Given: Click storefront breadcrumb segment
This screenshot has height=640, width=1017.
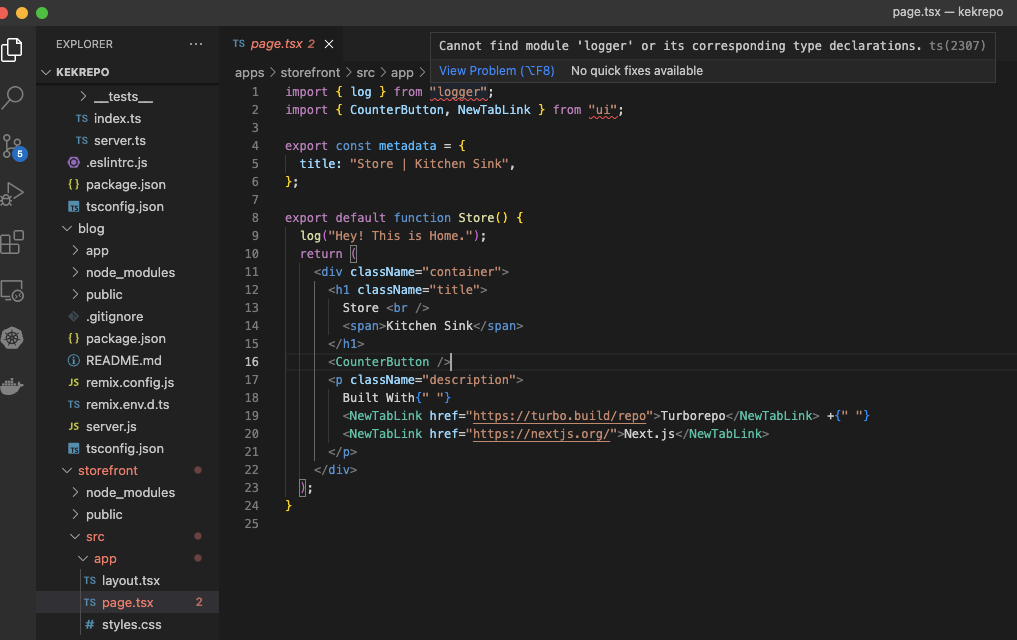Looking at the screenshot, I should 310,73.
